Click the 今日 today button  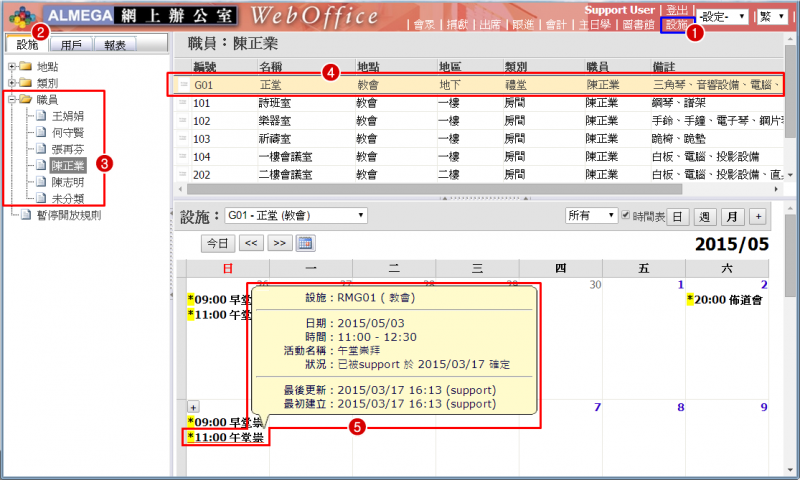point(218,243)
